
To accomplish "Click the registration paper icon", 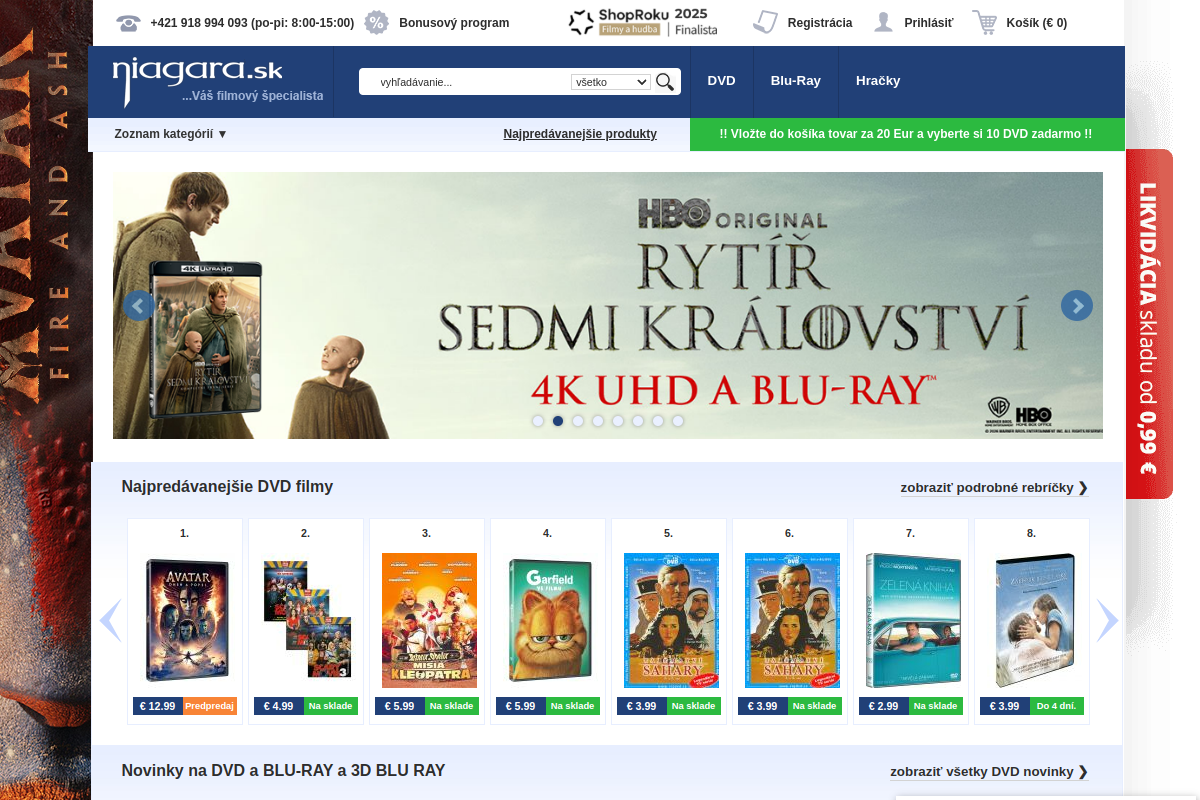I will tap(765, 22).
